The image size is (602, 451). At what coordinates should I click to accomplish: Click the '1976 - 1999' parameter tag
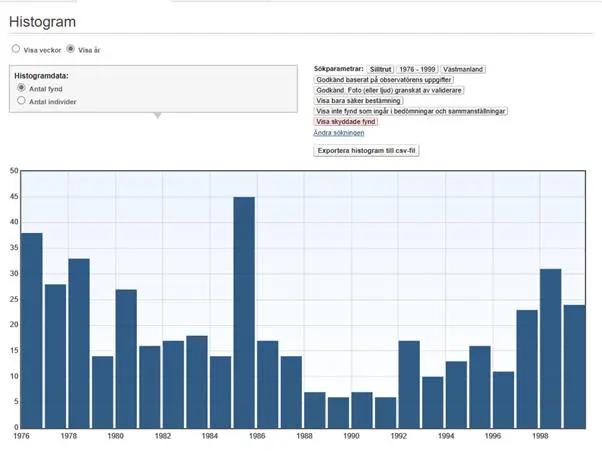pos(418,69)
